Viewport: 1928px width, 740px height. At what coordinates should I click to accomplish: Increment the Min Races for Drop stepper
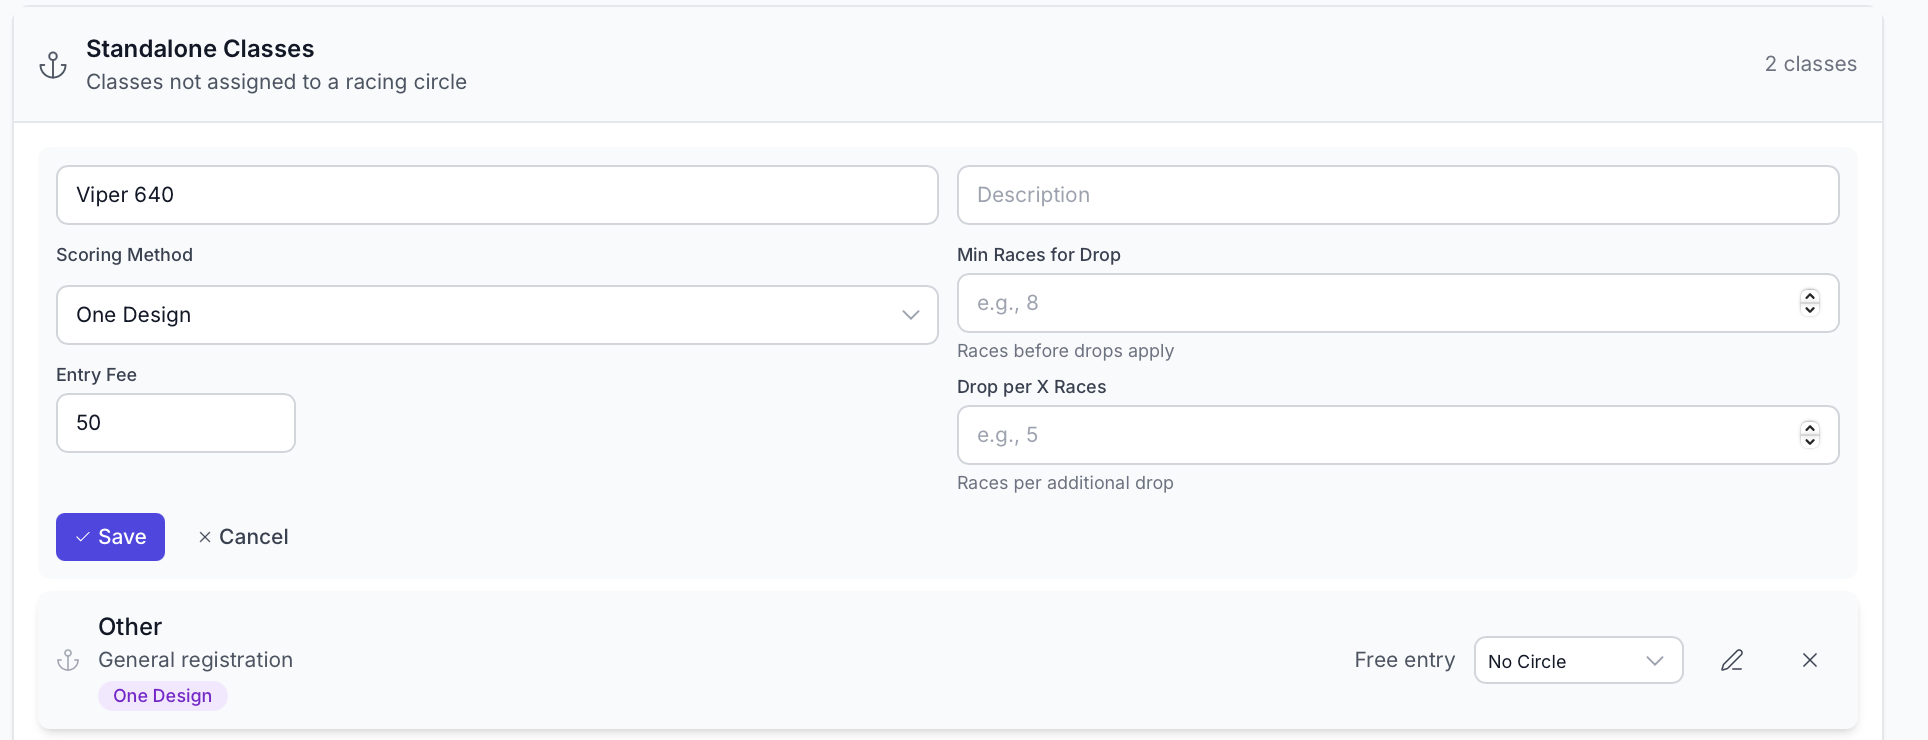1809,296
